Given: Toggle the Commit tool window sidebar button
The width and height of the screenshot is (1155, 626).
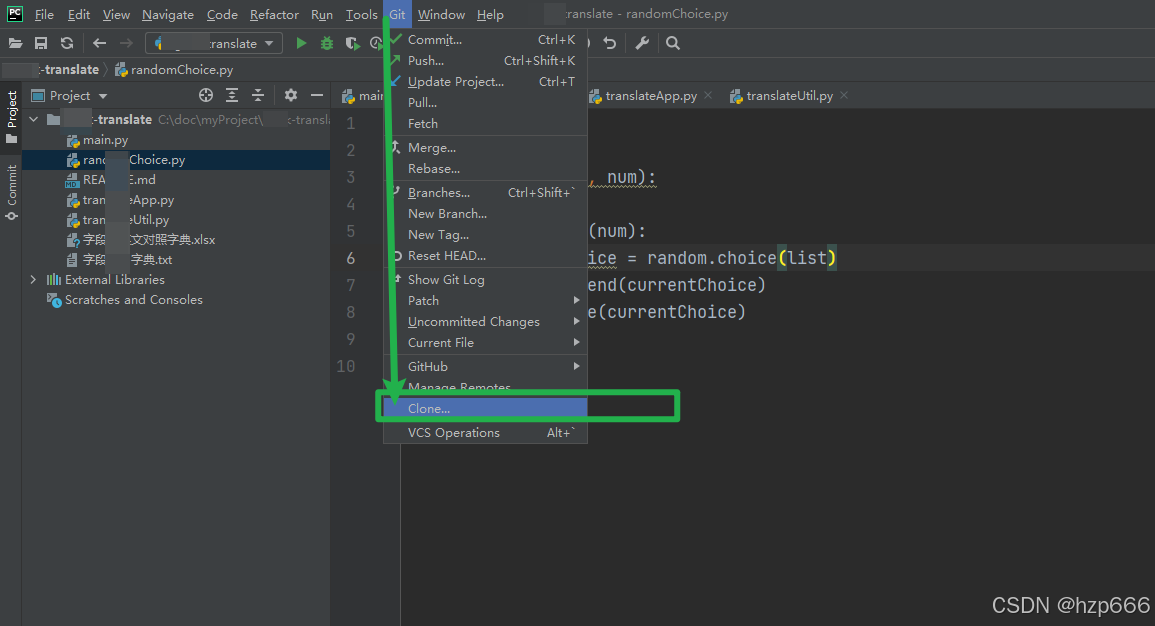Looking at the screenshot, I should 12,185.
